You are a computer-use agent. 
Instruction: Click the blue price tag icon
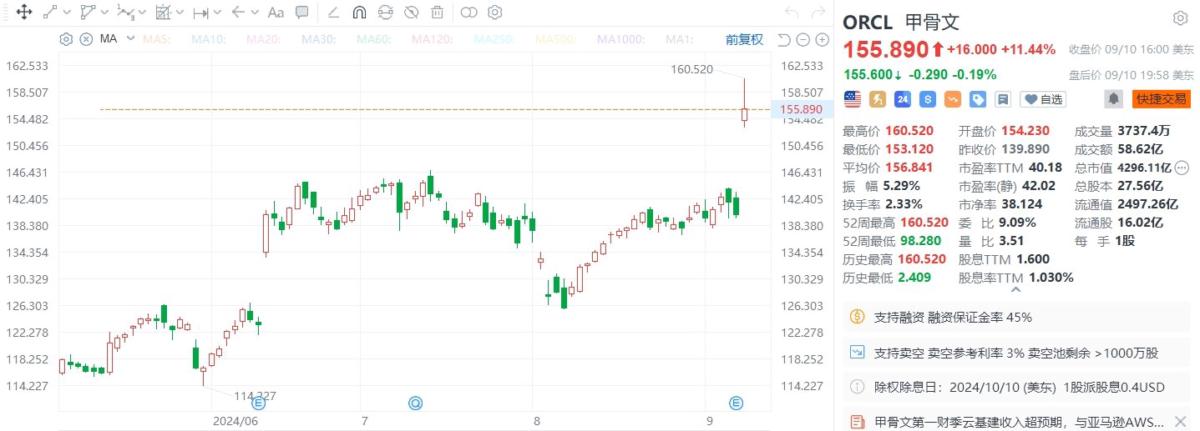click(978, 99)
